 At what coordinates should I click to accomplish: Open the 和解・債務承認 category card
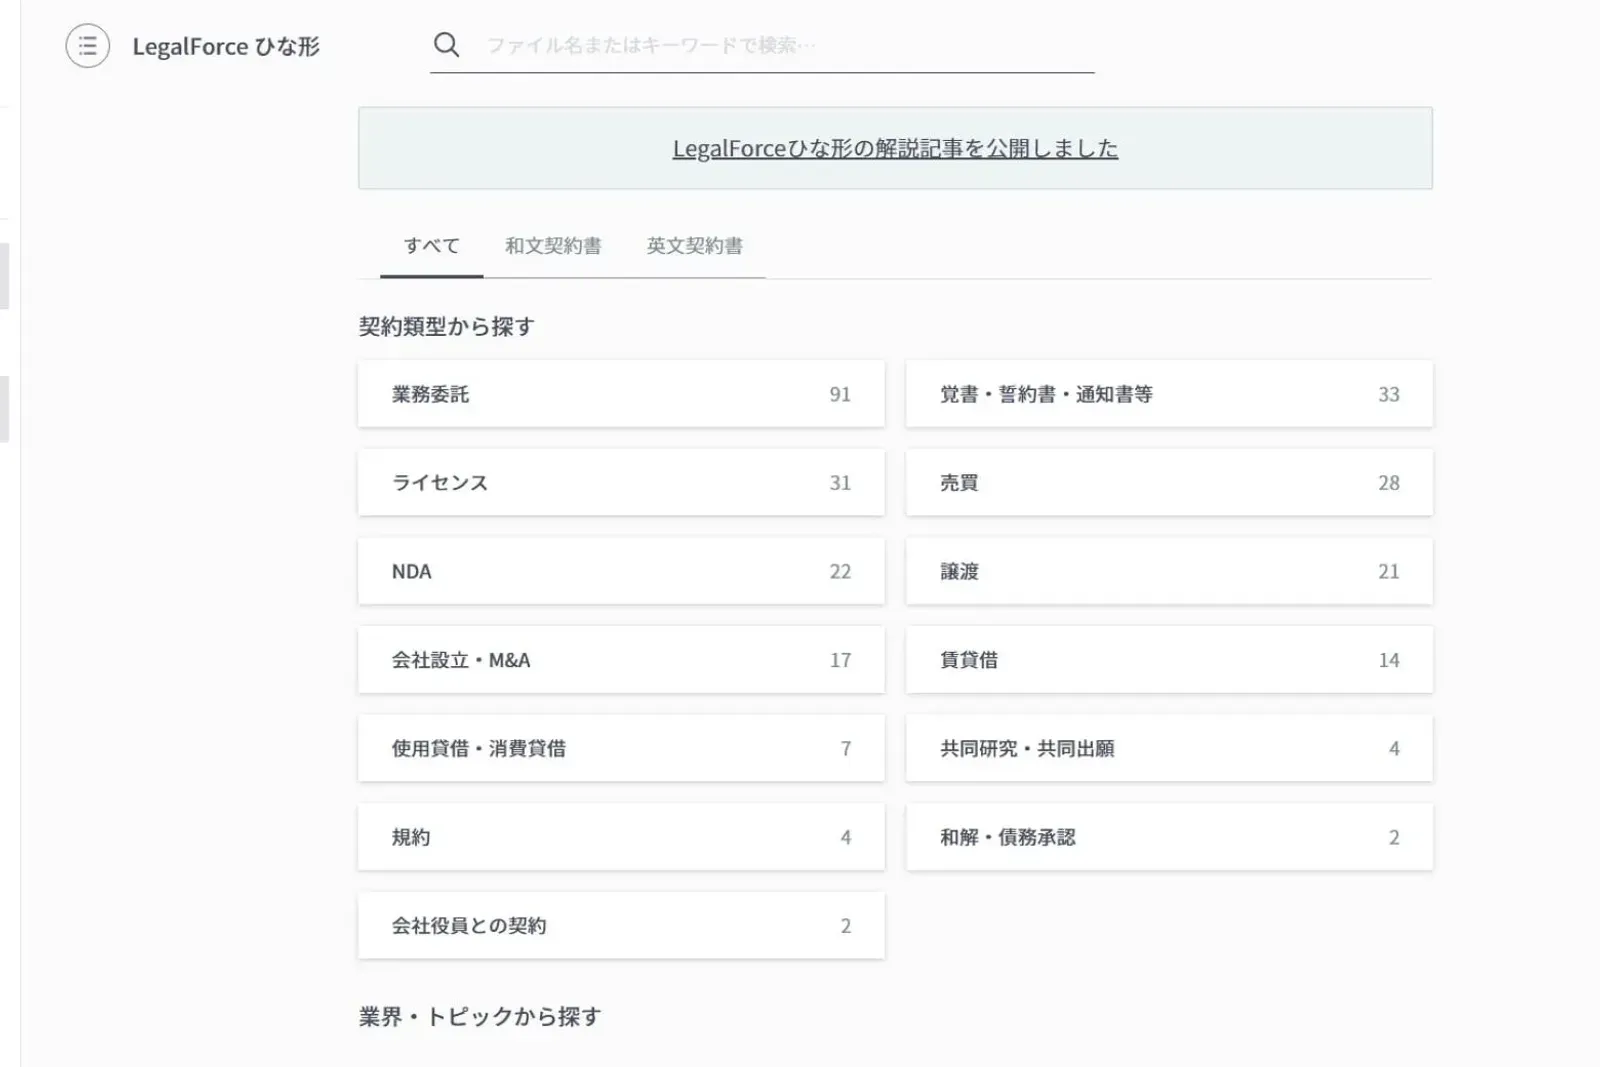1169,837
